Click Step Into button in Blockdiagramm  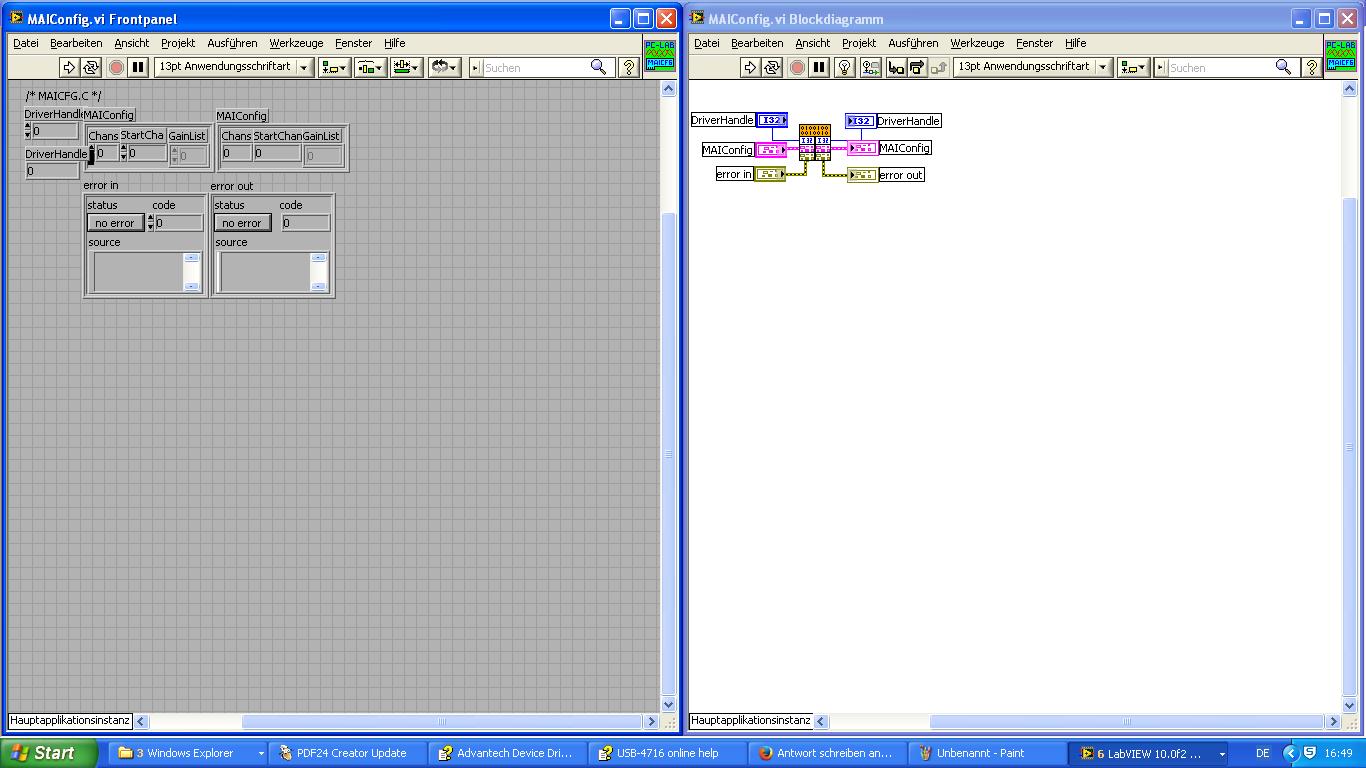coord(896,67)
